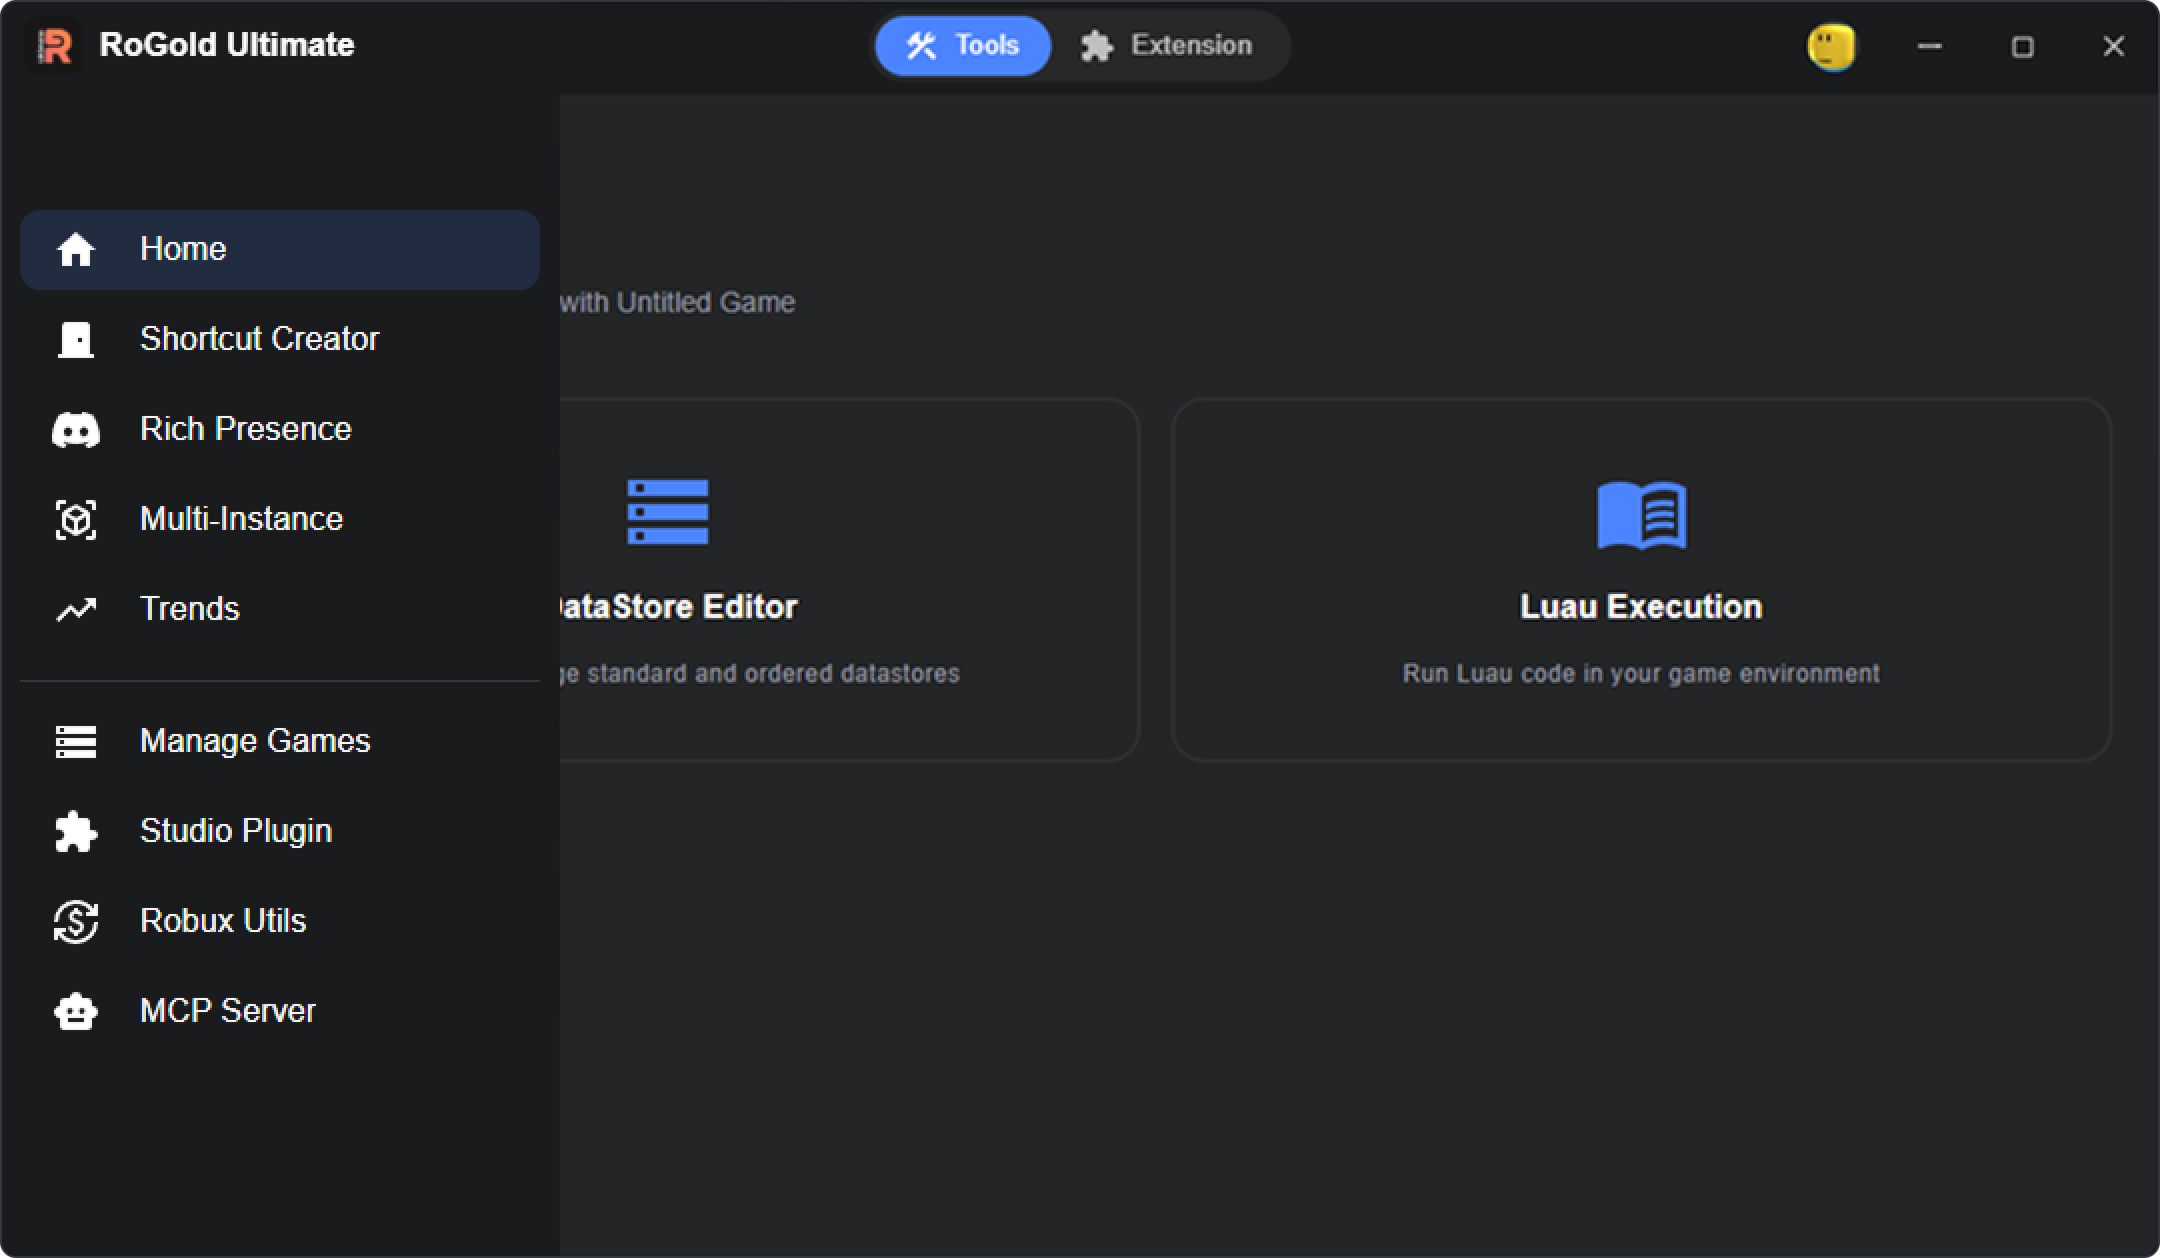Minimize the RoGold Ultimate window
Image resolution: width=2160 pixels, height=1258 pixels.
pyautogui.click(x=1930, y=46)
